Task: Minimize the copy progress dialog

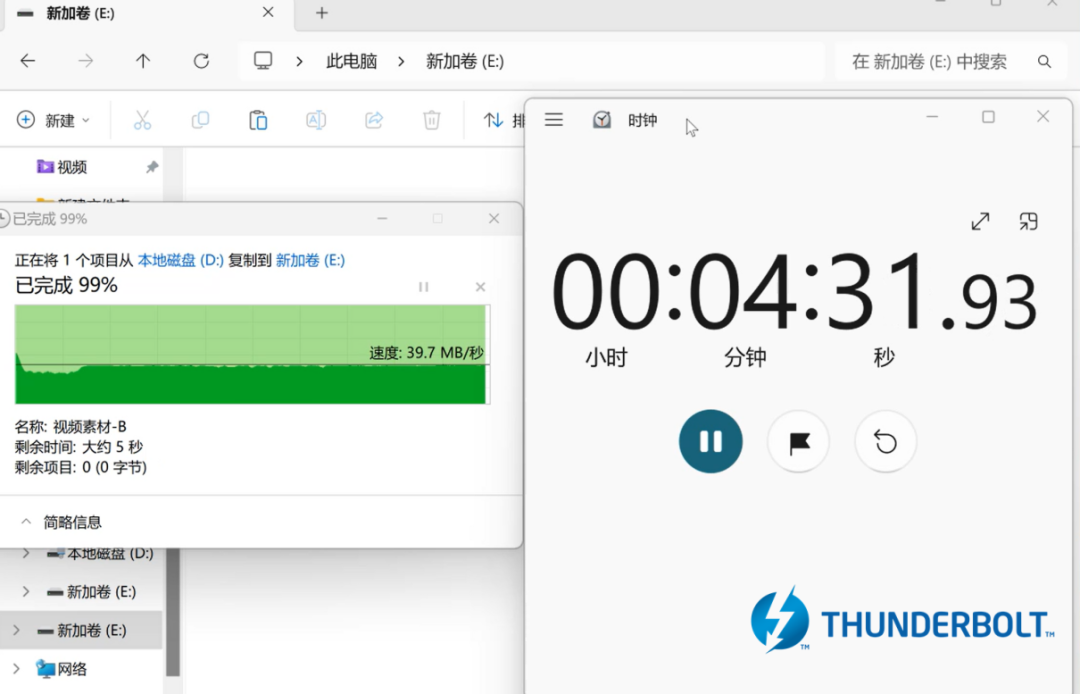Action: (382, 218)
